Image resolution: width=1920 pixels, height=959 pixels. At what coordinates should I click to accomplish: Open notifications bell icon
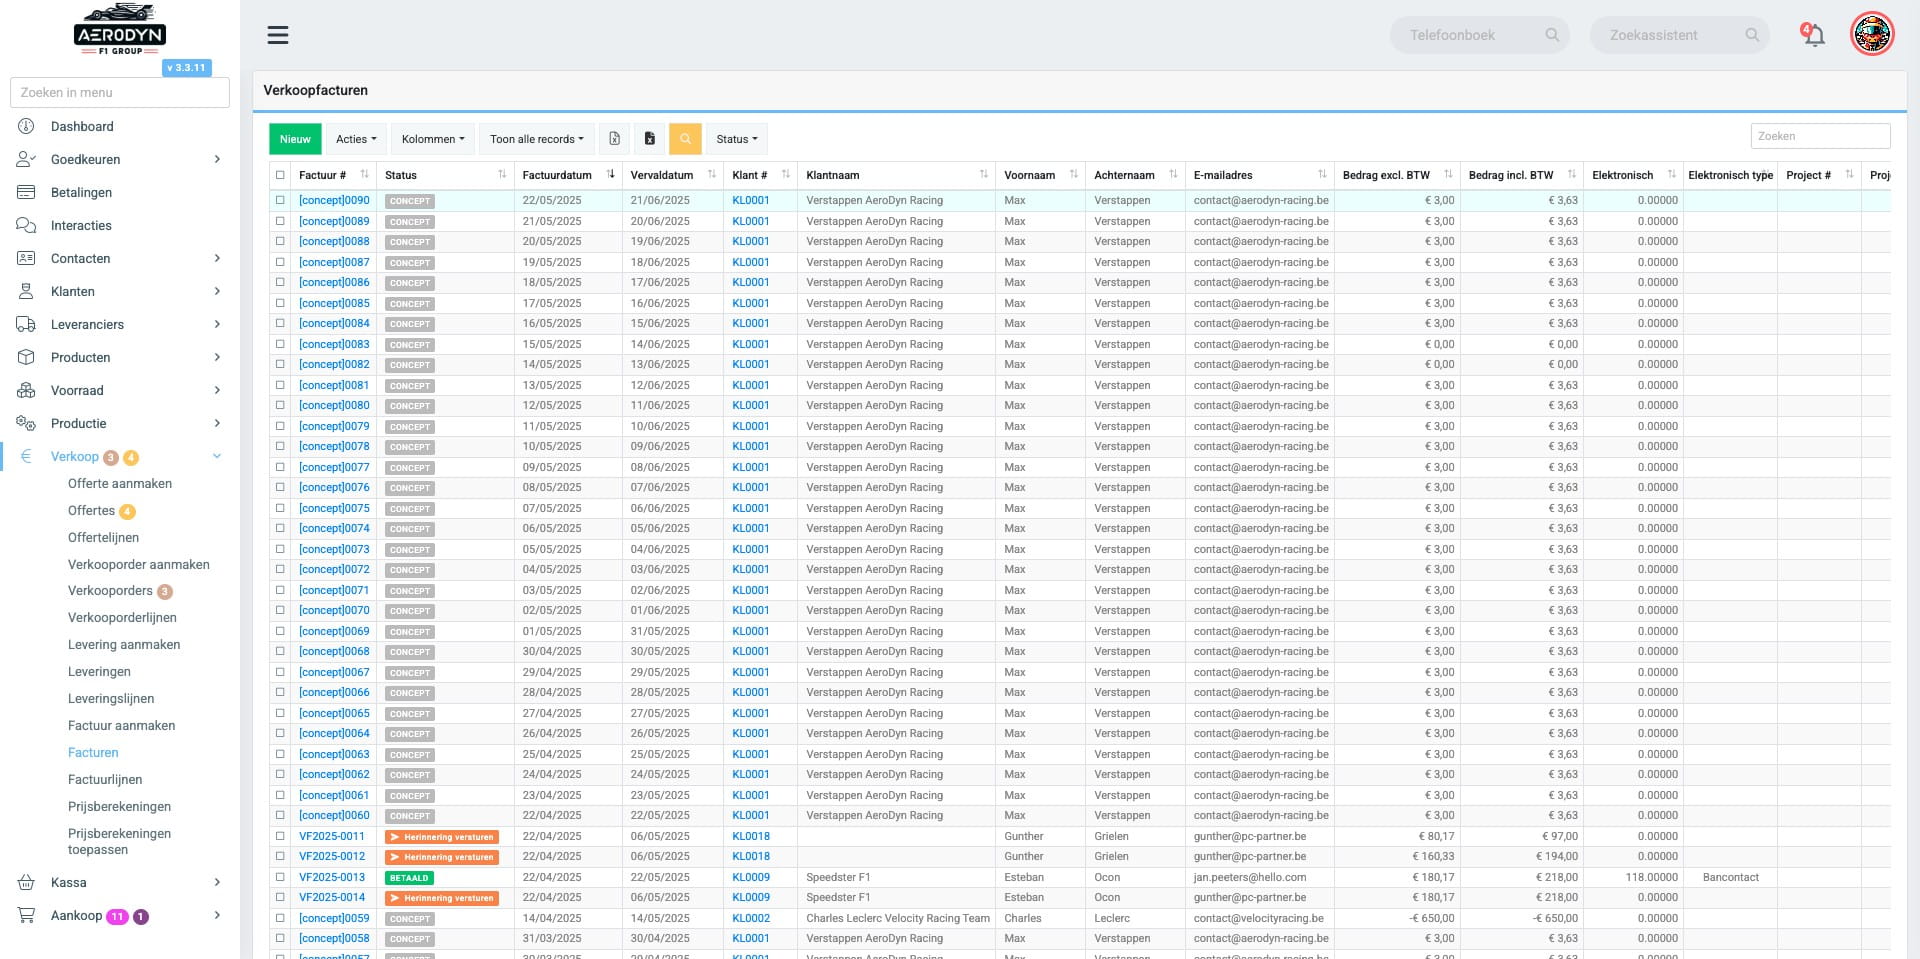pyautogui.click(x=1813, y=35)
